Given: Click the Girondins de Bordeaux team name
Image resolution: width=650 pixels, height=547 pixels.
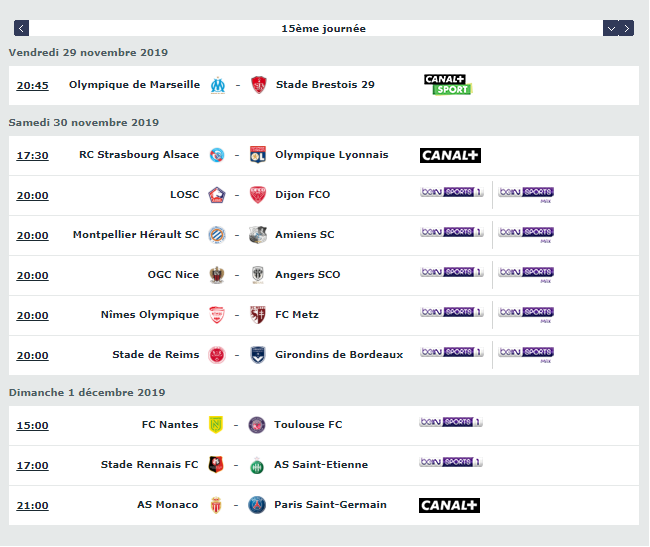Looking at the screenshot, I should (x=339, y=355).
